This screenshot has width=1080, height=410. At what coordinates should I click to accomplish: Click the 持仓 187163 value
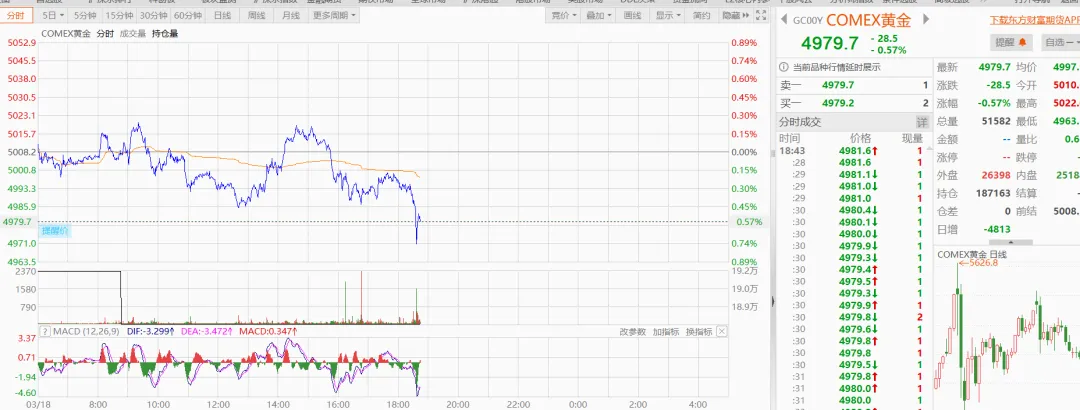tap(995, 194)
